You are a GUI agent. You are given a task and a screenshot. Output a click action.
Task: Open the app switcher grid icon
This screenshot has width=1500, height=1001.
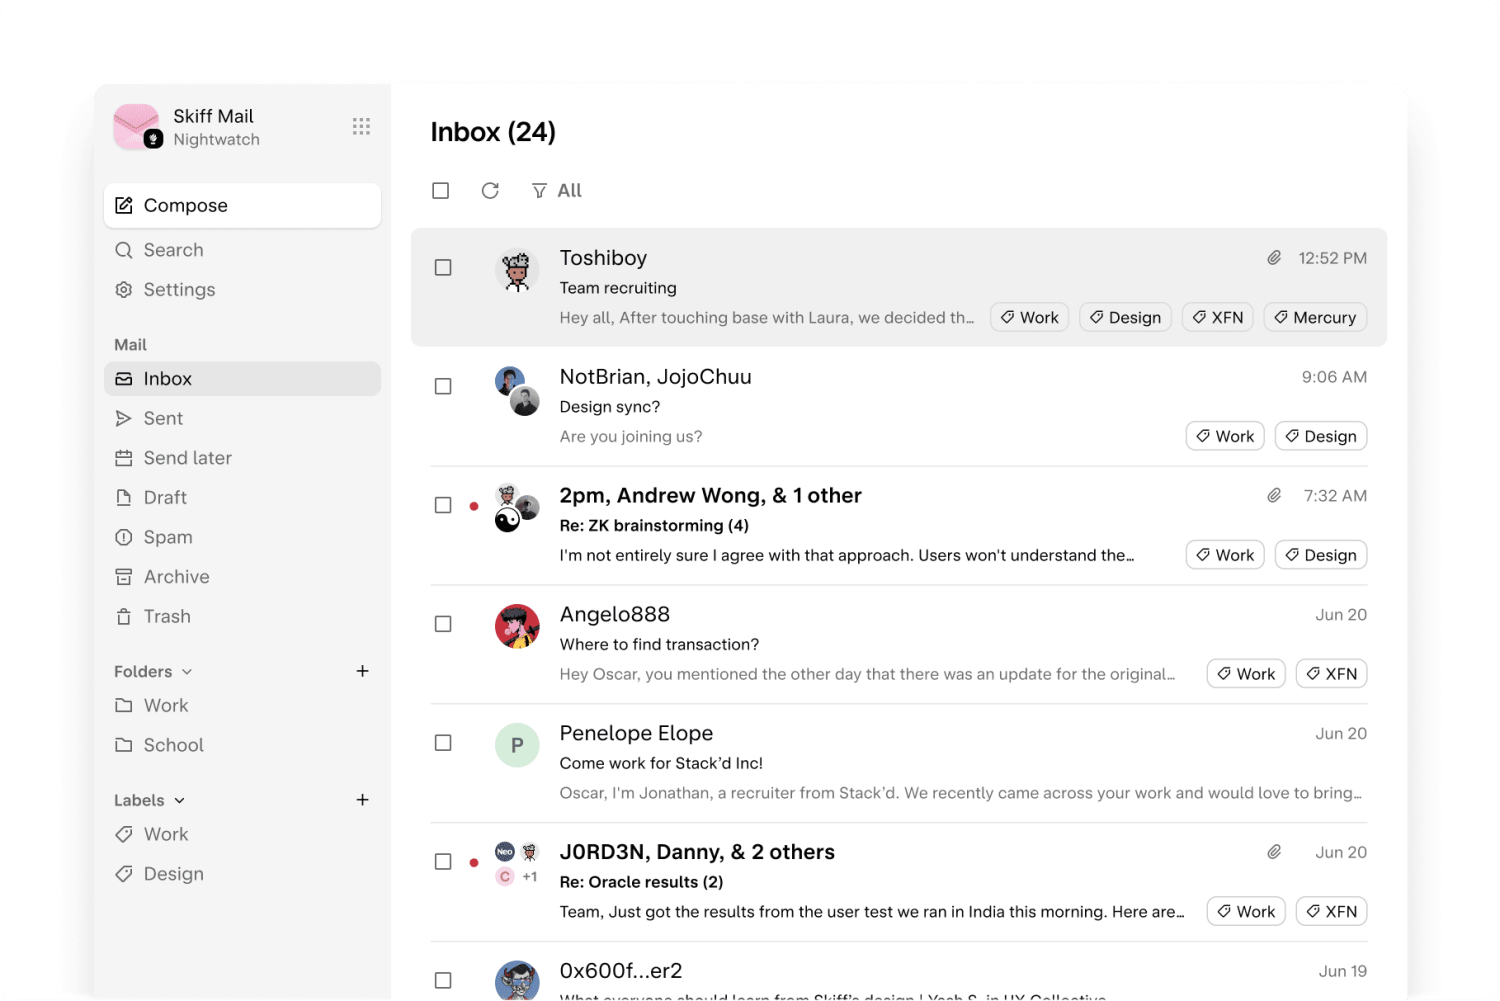[361, 126]
